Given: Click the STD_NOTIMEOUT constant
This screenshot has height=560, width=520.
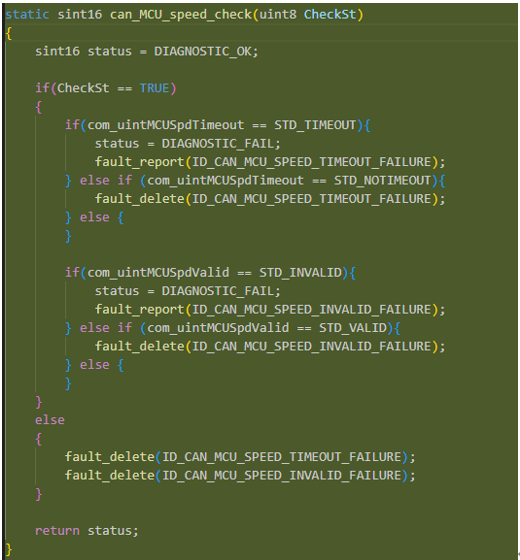Looking at the screenshot, I should coord(382,180).
